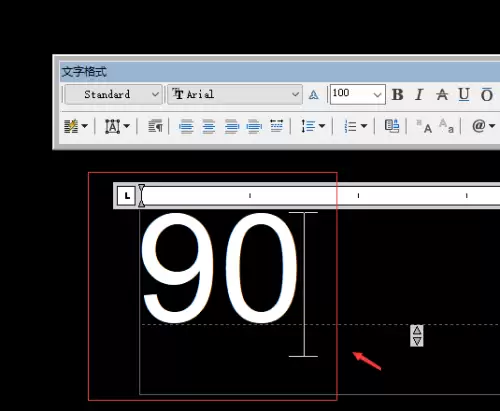Click the L tab stop selector
This screenshot has width=500, height=411.
click(126, 196)
